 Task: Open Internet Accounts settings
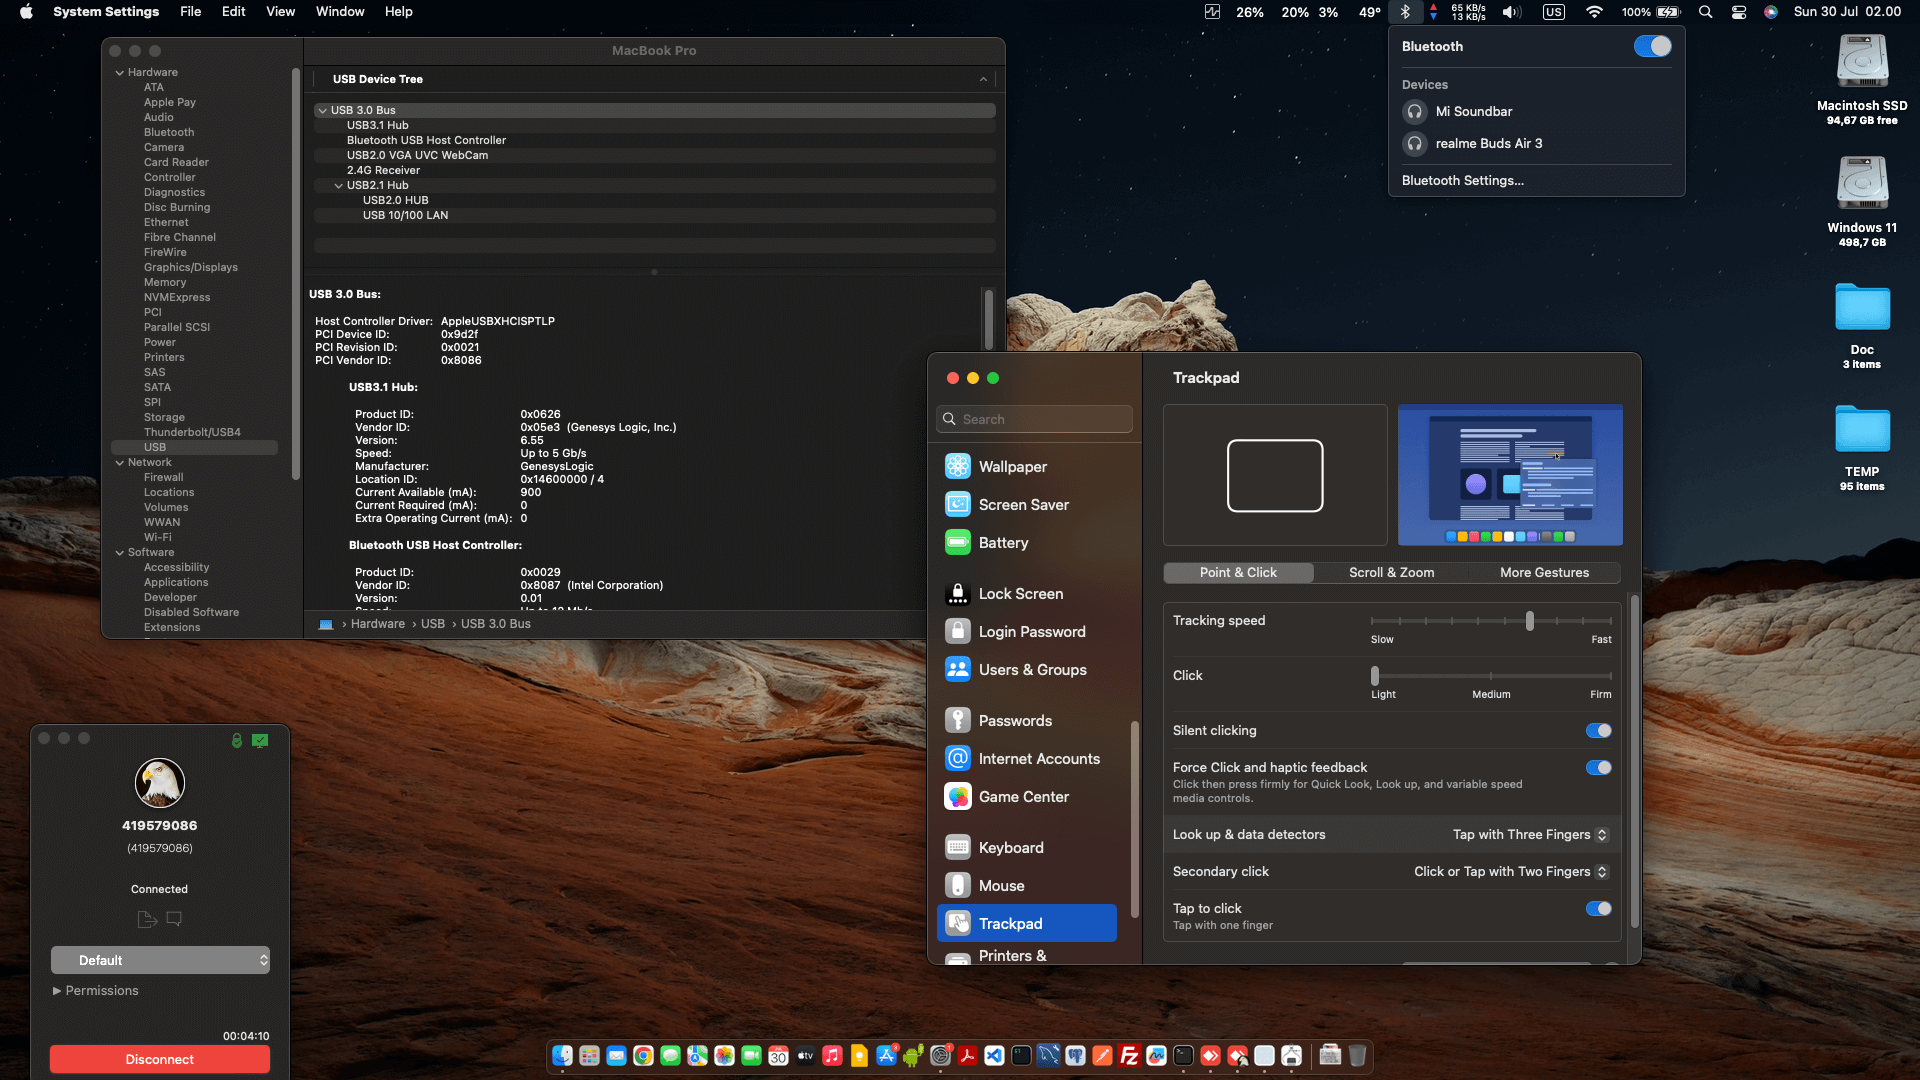pos(1027,758)
